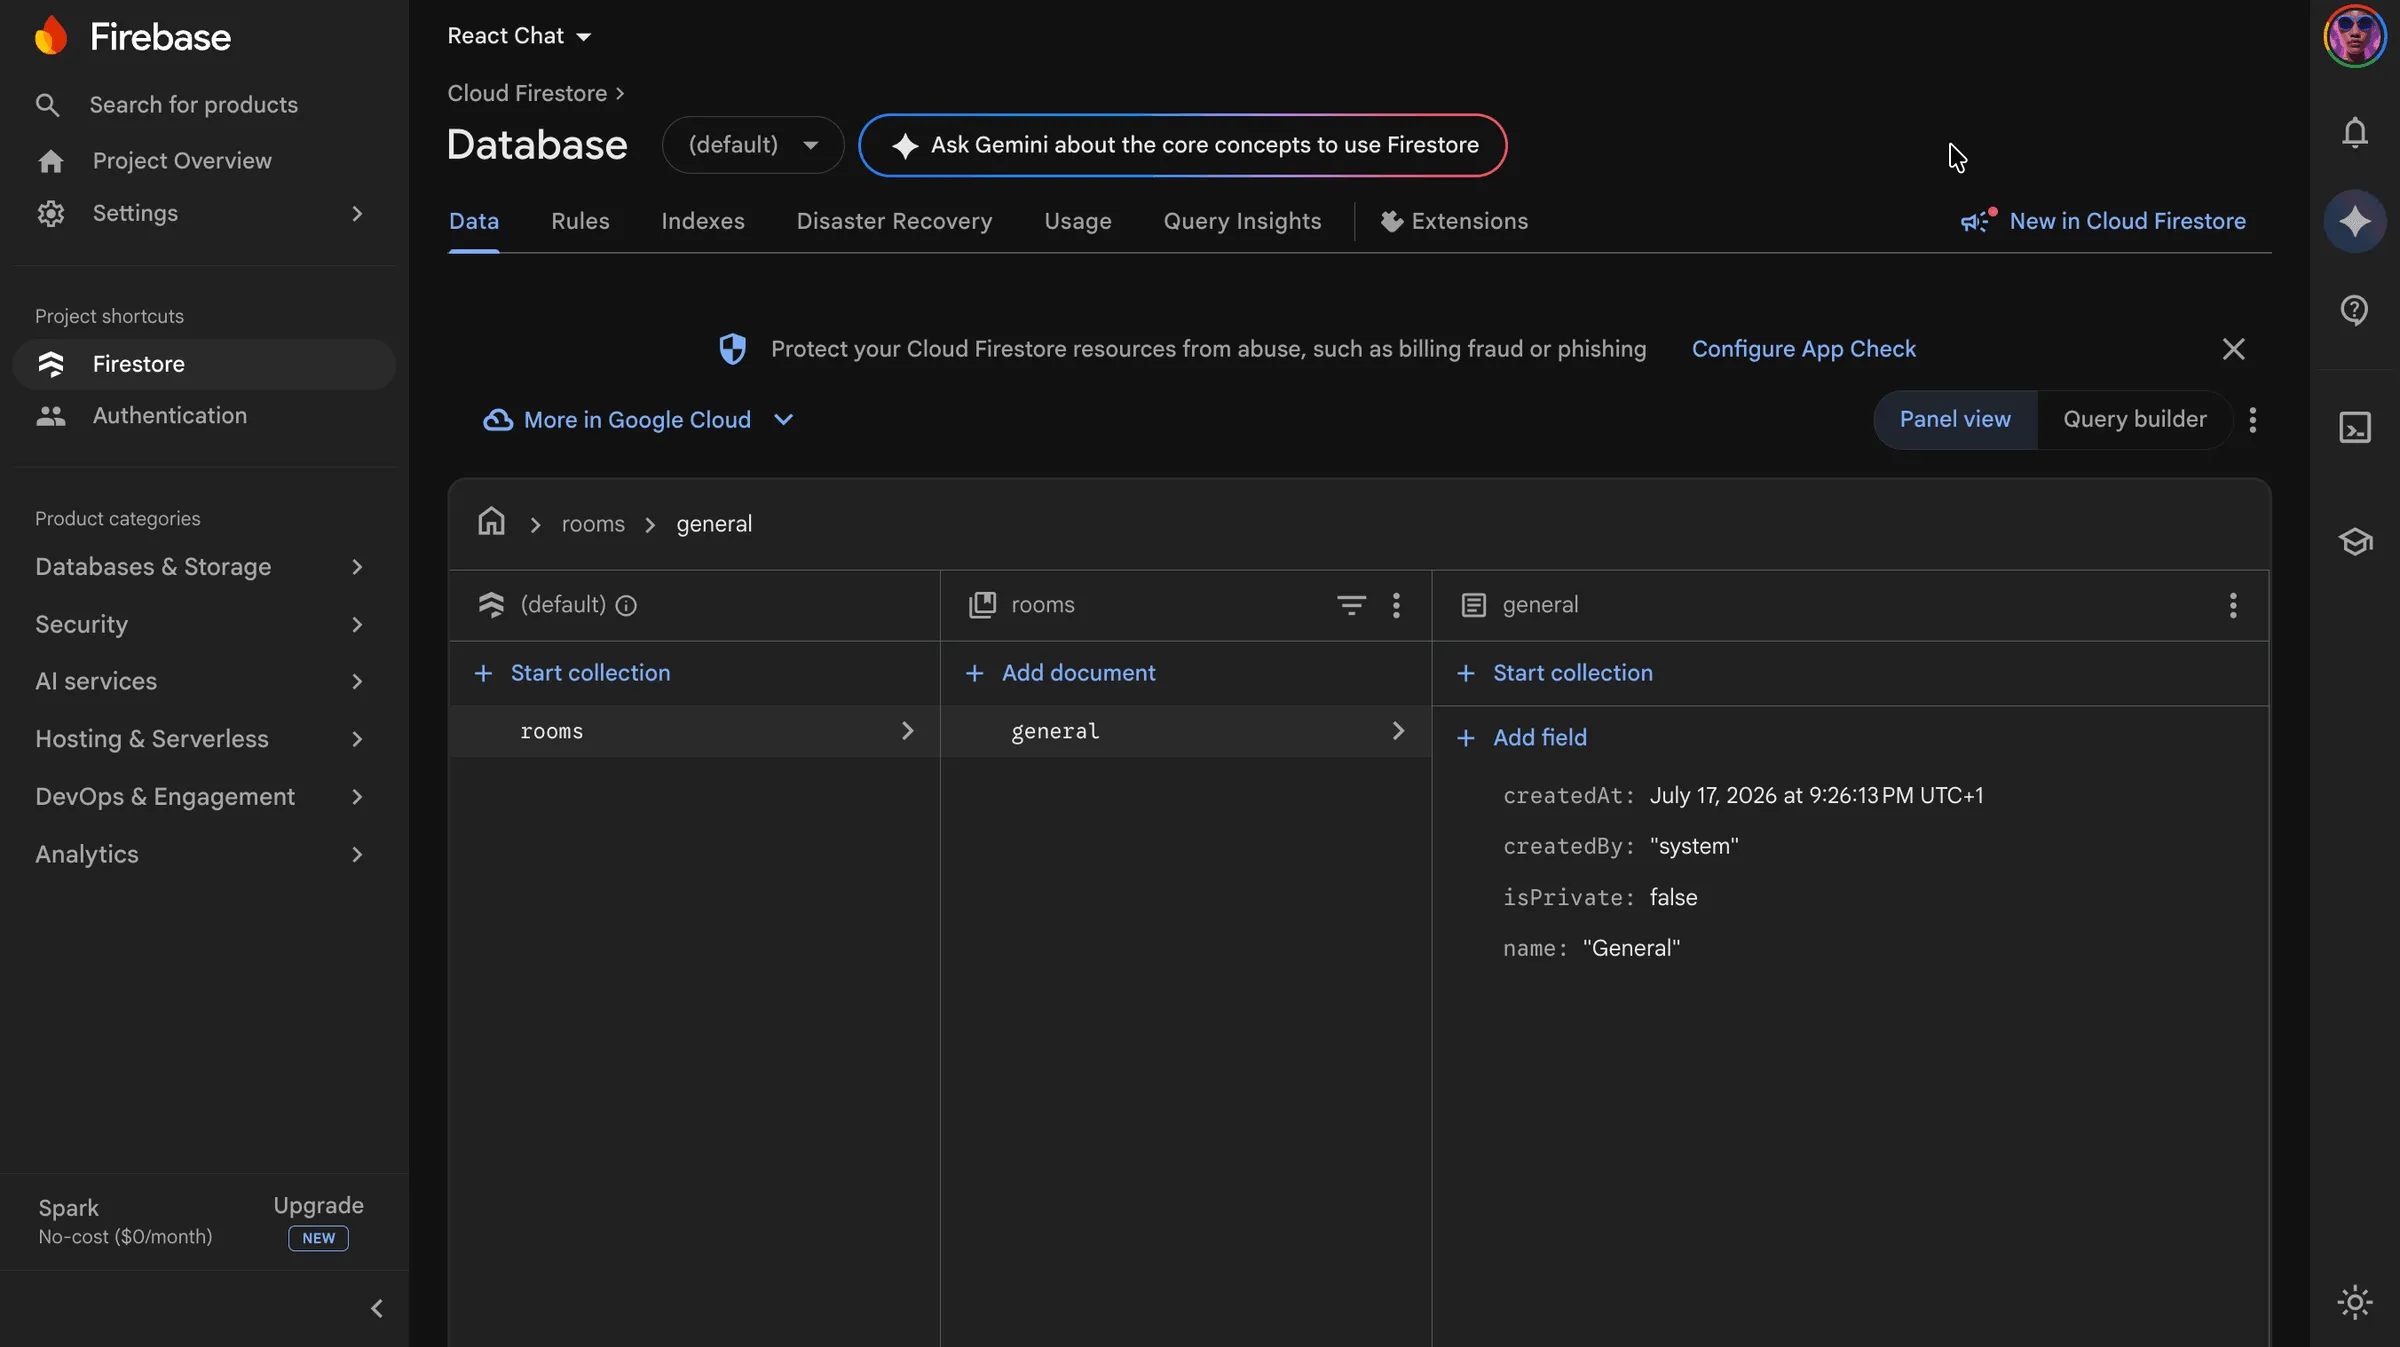Select the general document row

point(1186,731)
